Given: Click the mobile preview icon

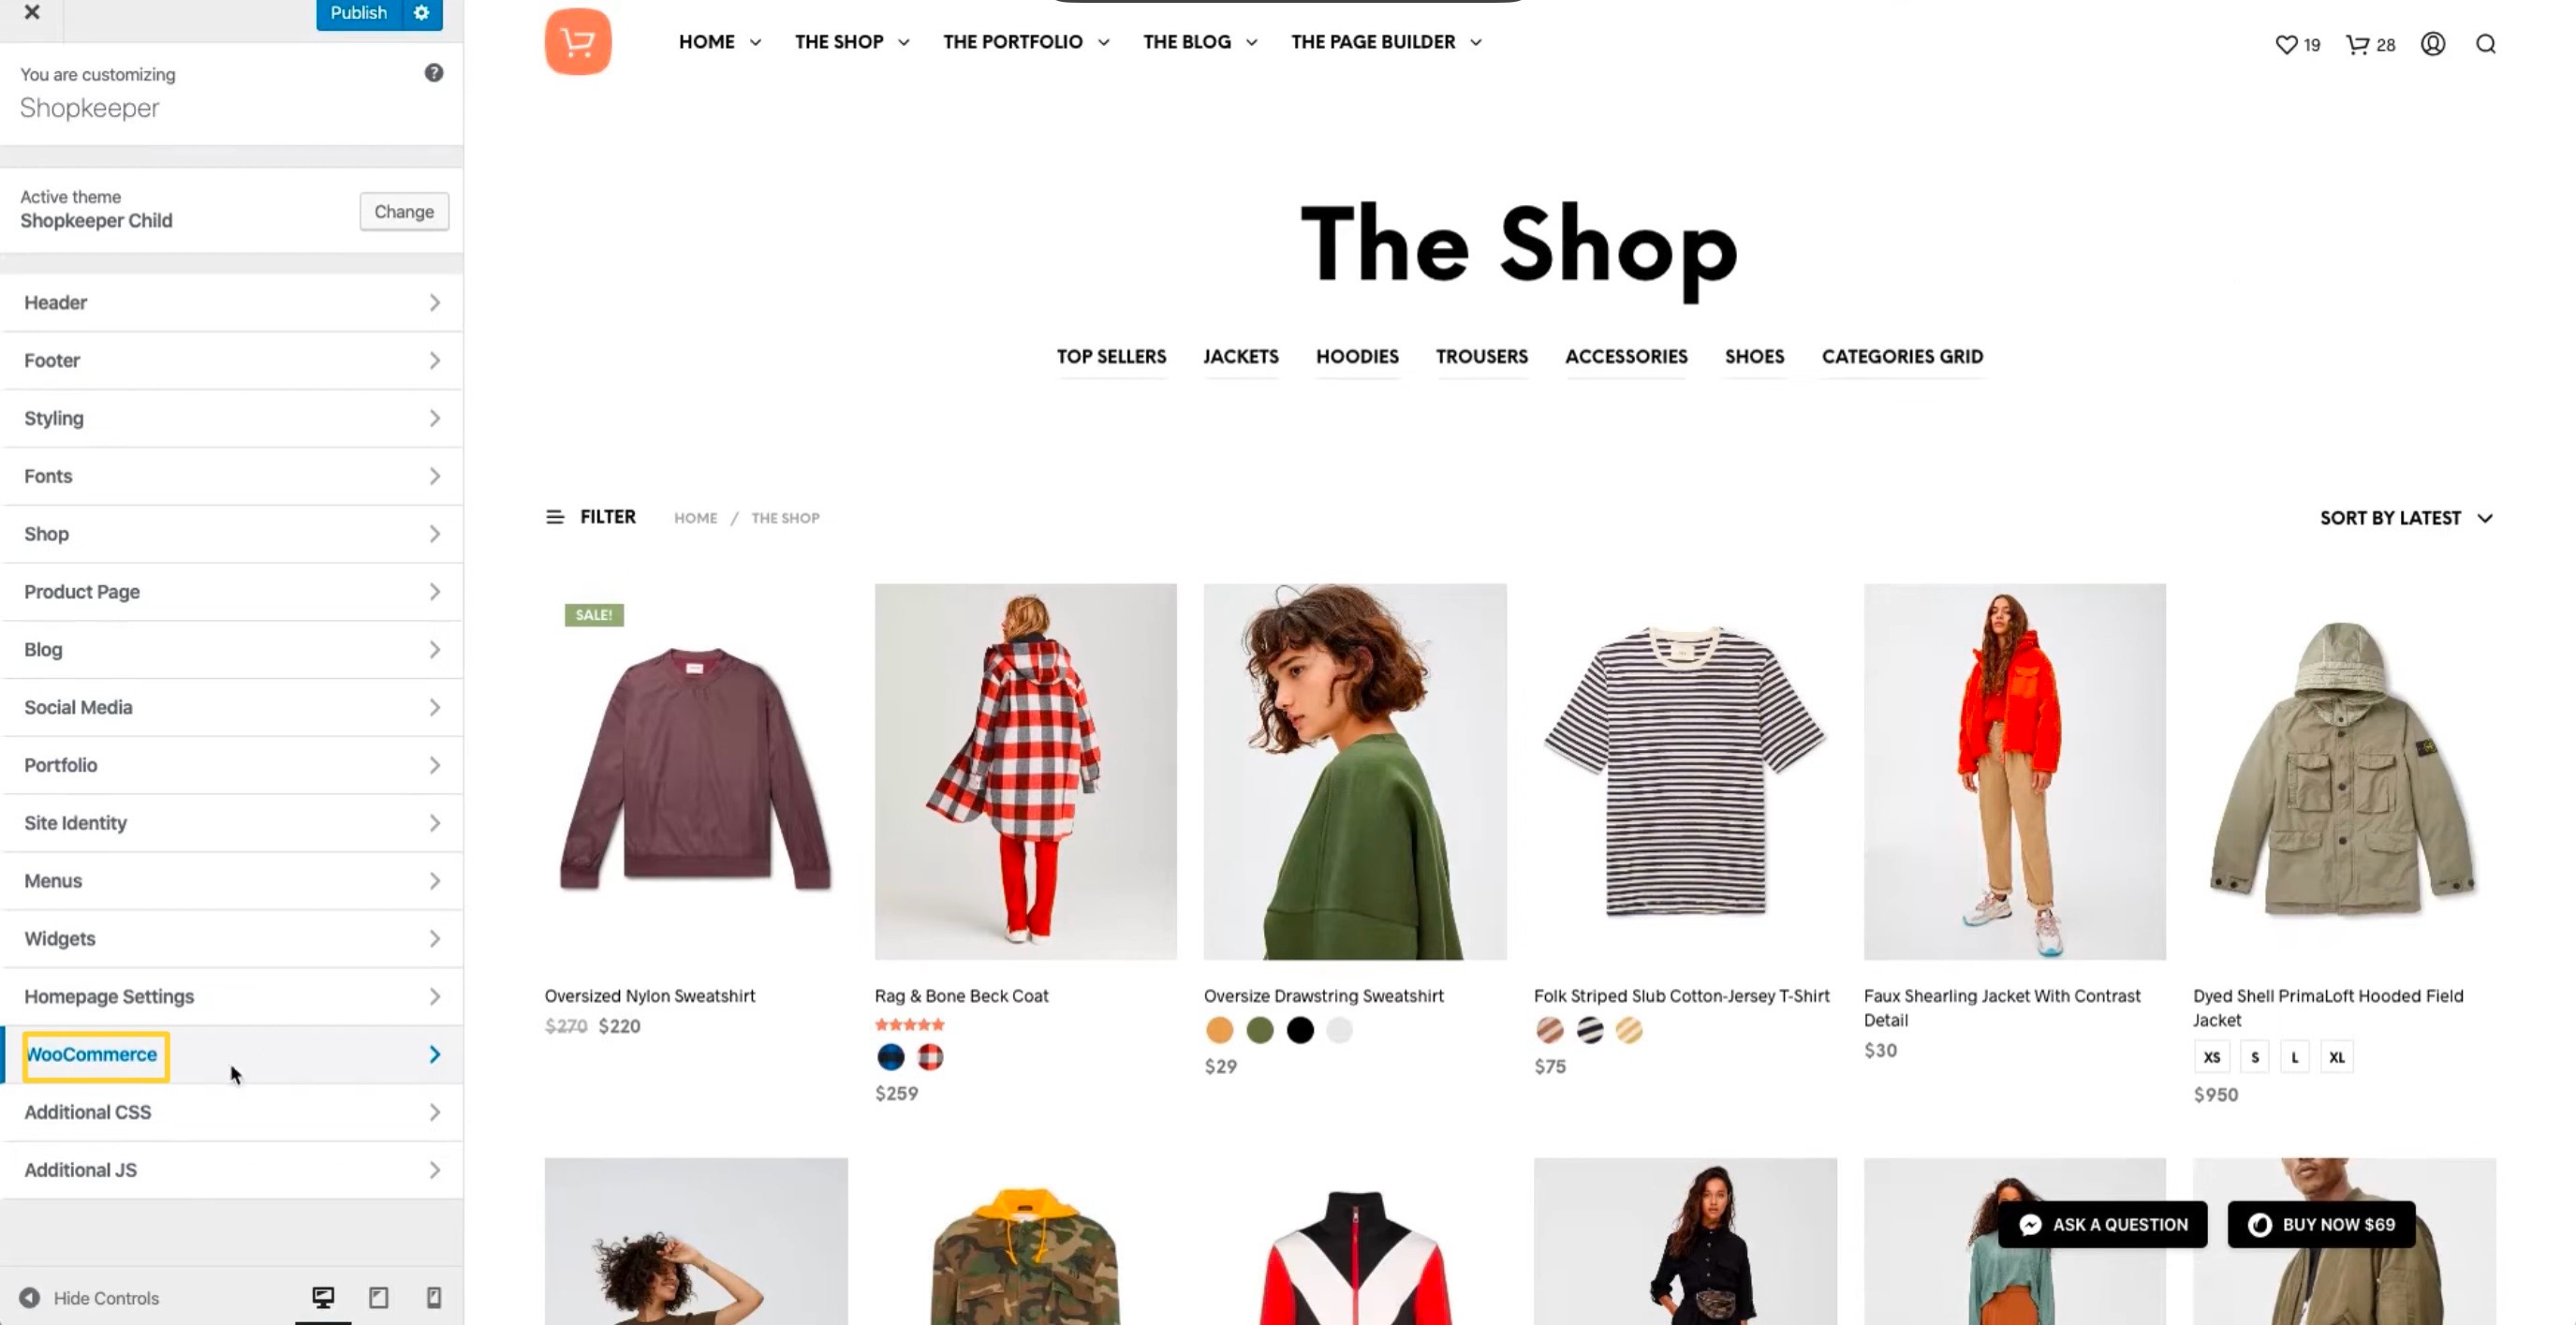Looking at the screenshot, I should pos(434,1298).
